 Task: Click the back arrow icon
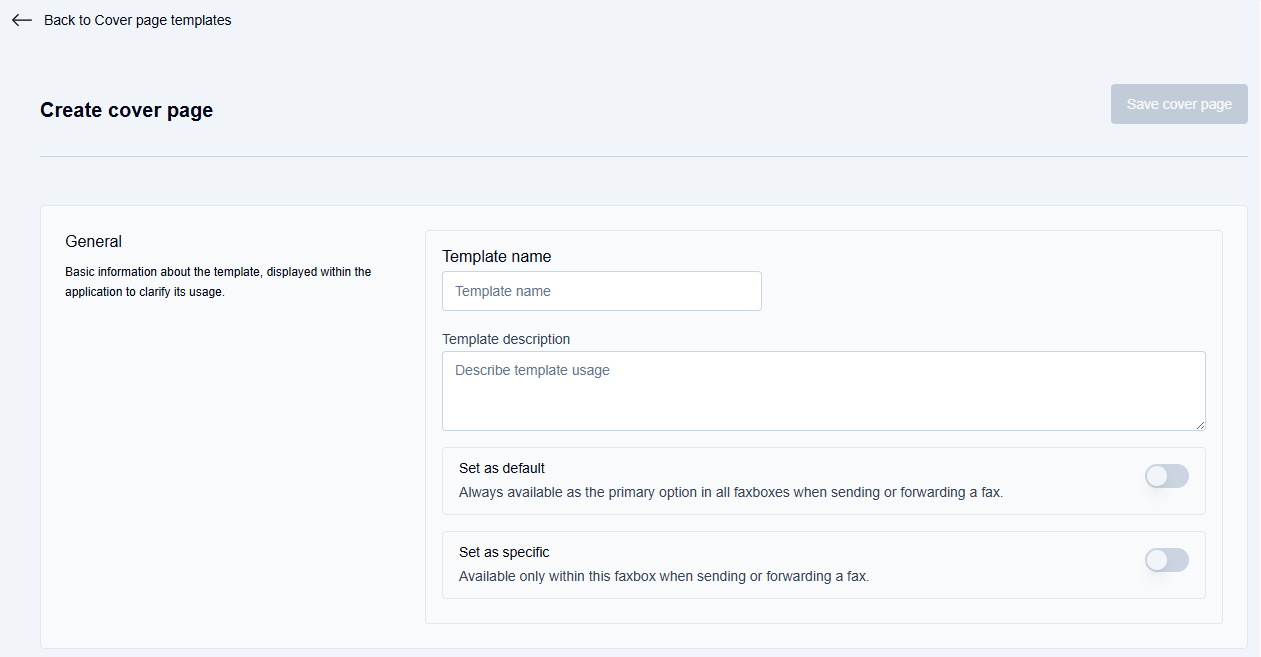(x=22, y=20)
